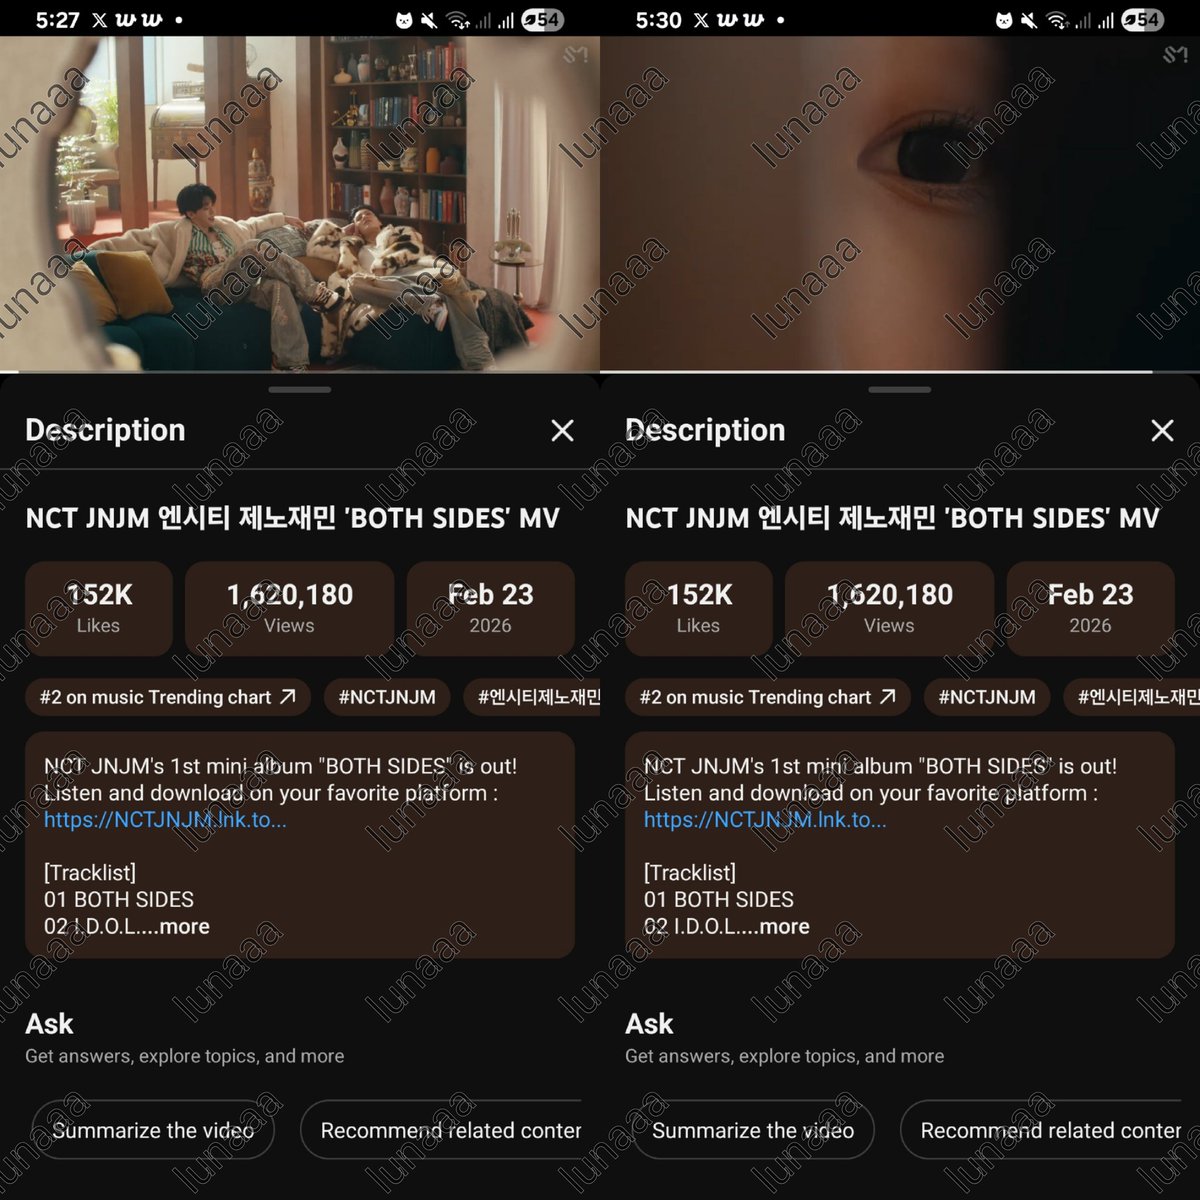Select the #NCTJNJM hashtag chip in the 5:27 screenshot
This screenshot has height=1200, width=1200.
pyautogui.click(x=387, y=697)
